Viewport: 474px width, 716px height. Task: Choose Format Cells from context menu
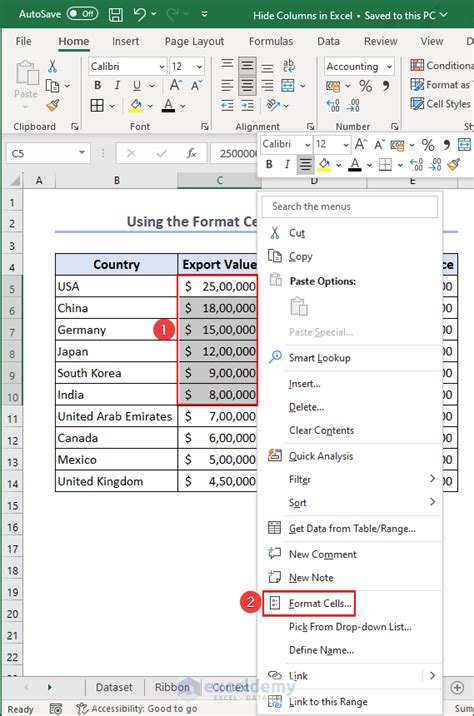[309, 604]
